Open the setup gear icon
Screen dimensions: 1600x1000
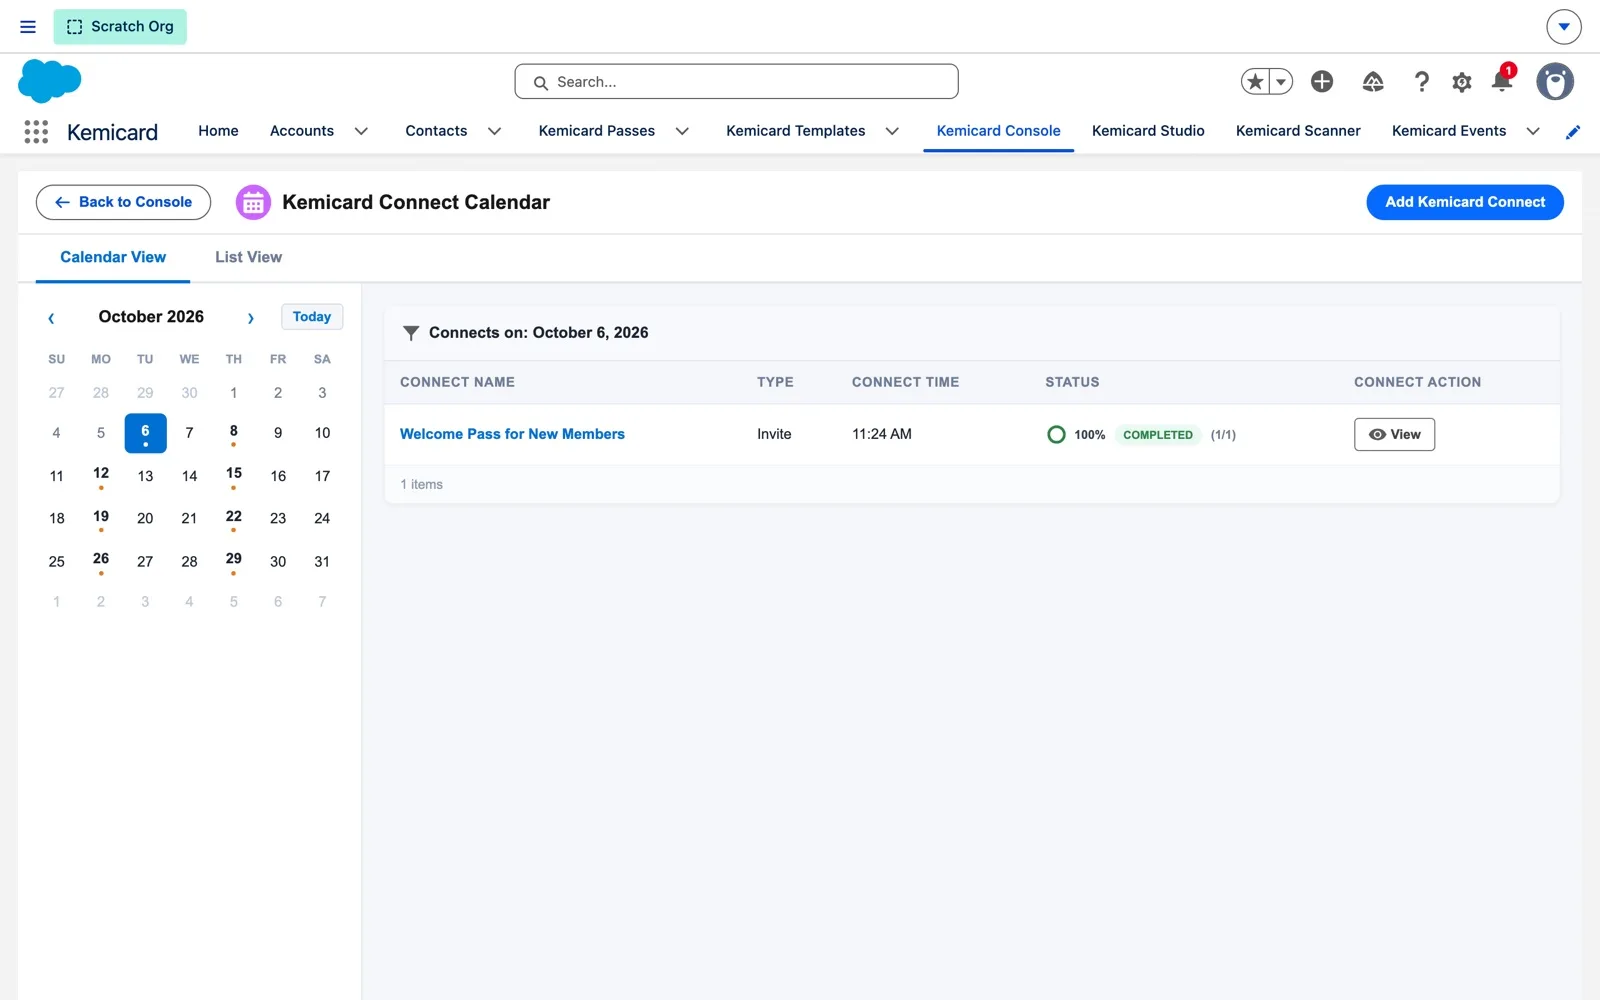coord(1462,82)
